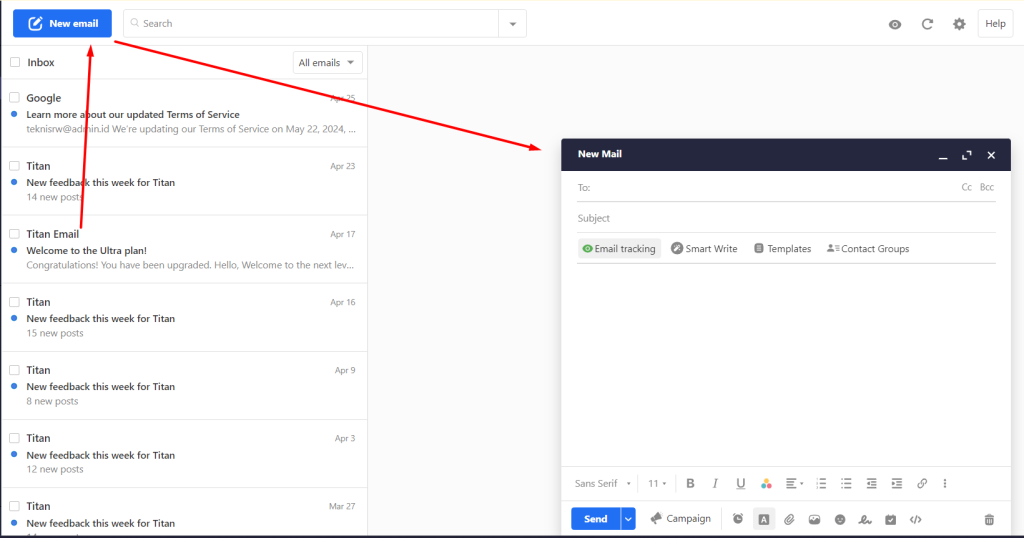
Task: Open the Sans Serif font dropdown
Action: point(602,484)
